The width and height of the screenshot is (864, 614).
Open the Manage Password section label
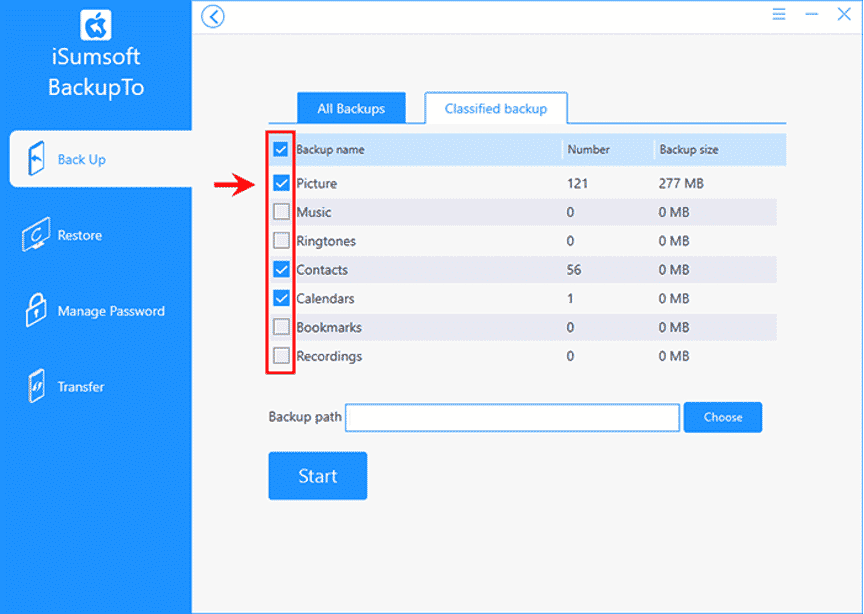click(x=111, y=311)
